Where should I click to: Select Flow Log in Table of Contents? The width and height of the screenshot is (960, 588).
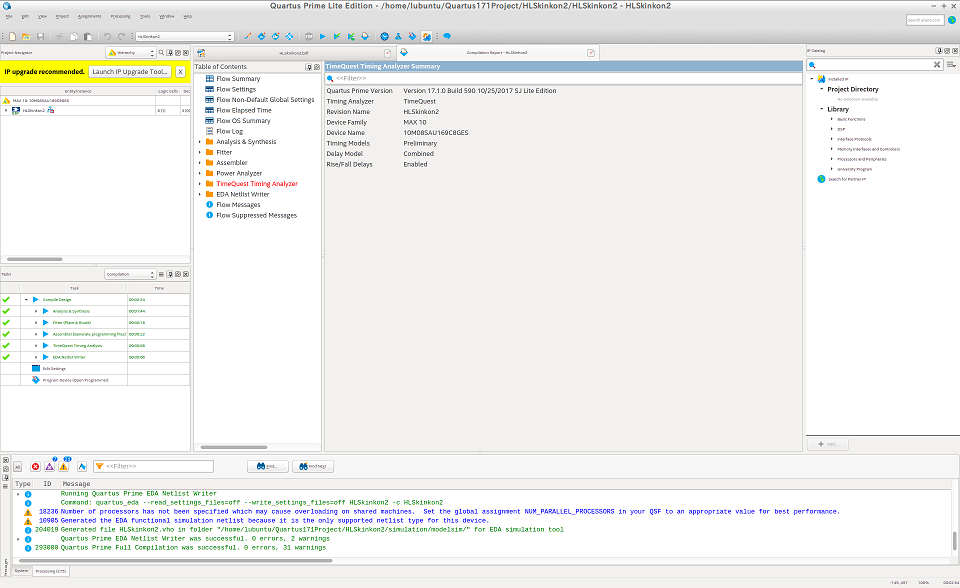[230, 132]
